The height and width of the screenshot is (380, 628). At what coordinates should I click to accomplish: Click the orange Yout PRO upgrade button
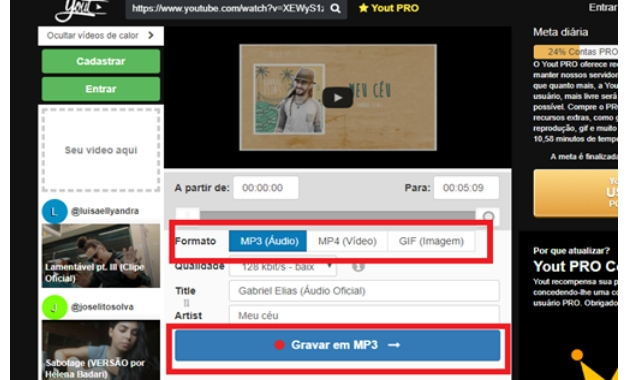pyautogui.click(x=576, y=193)
